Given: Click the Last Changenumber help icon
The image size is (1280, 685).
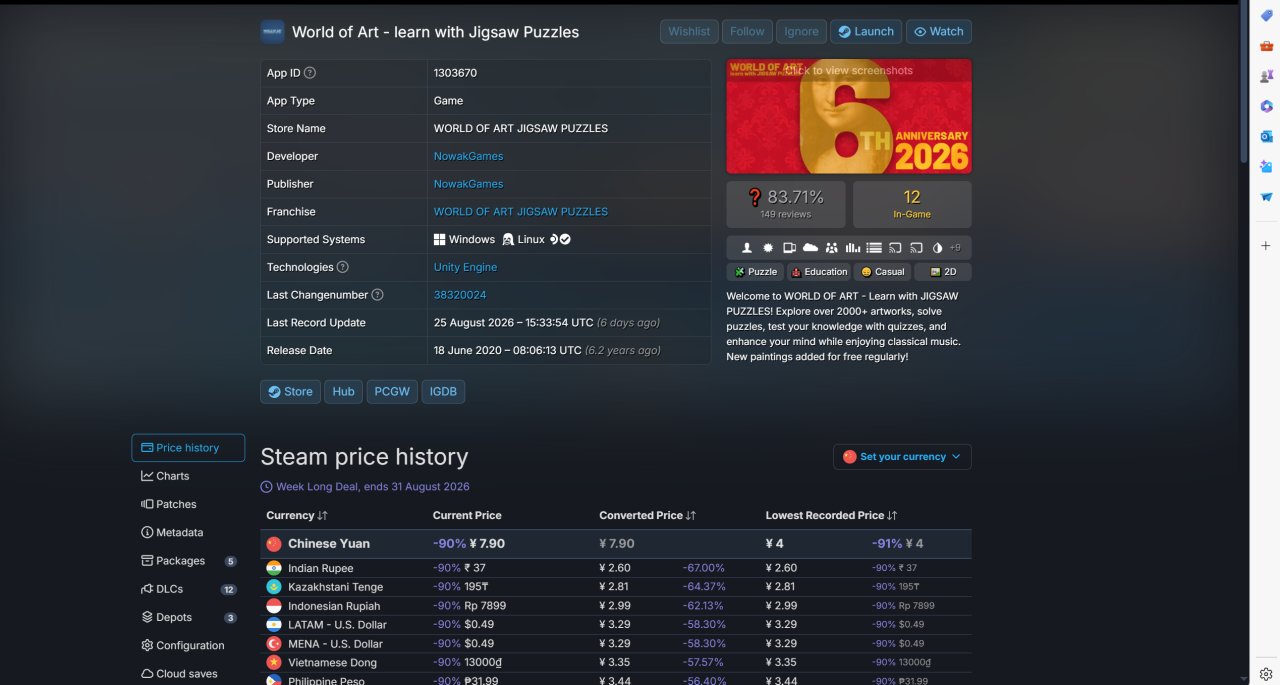Looking at the screenshot, I should (x=377, y=295).
